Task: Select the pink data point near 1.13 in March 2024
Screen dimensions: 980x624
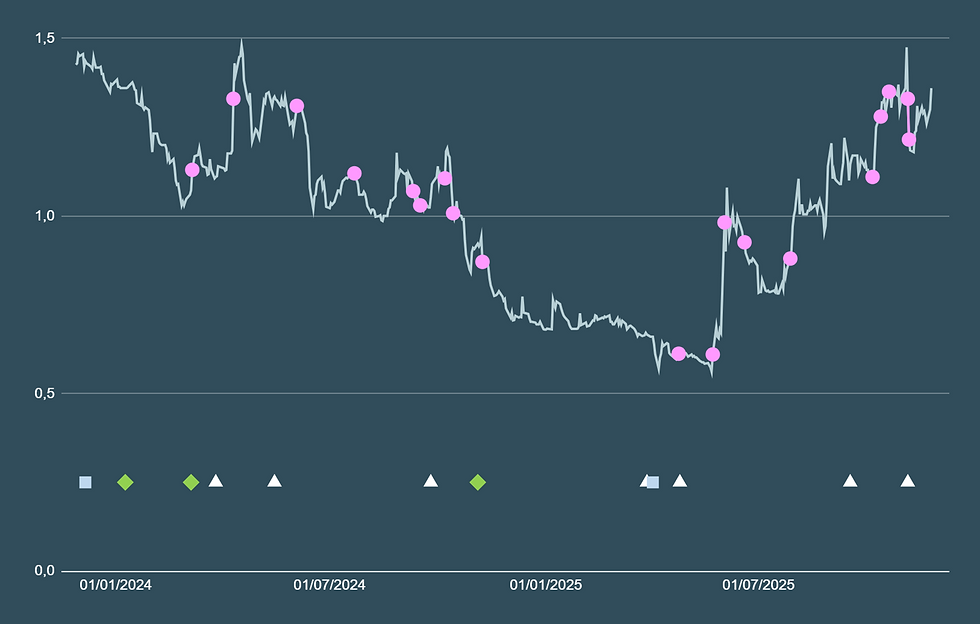Action: coord(192,170)
